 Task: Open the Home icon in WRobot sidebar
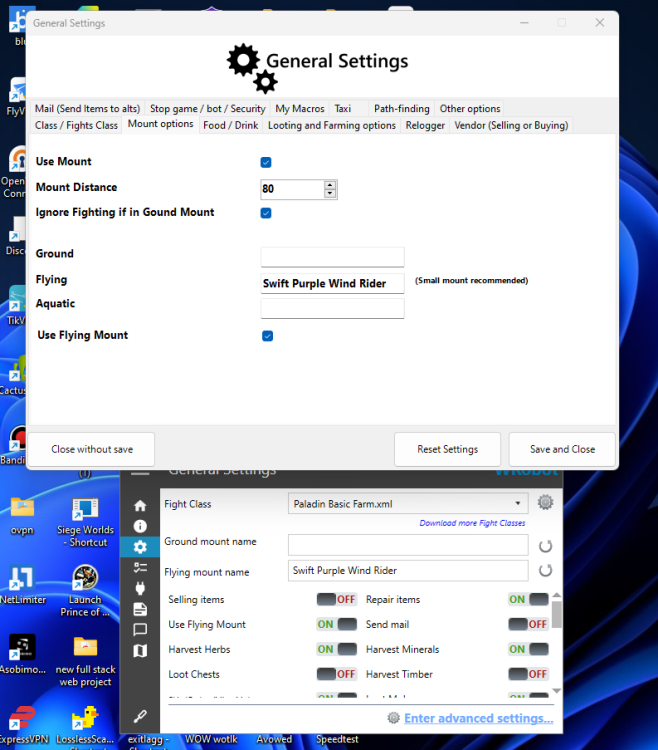pyautogui.click(x=140, y=505)
